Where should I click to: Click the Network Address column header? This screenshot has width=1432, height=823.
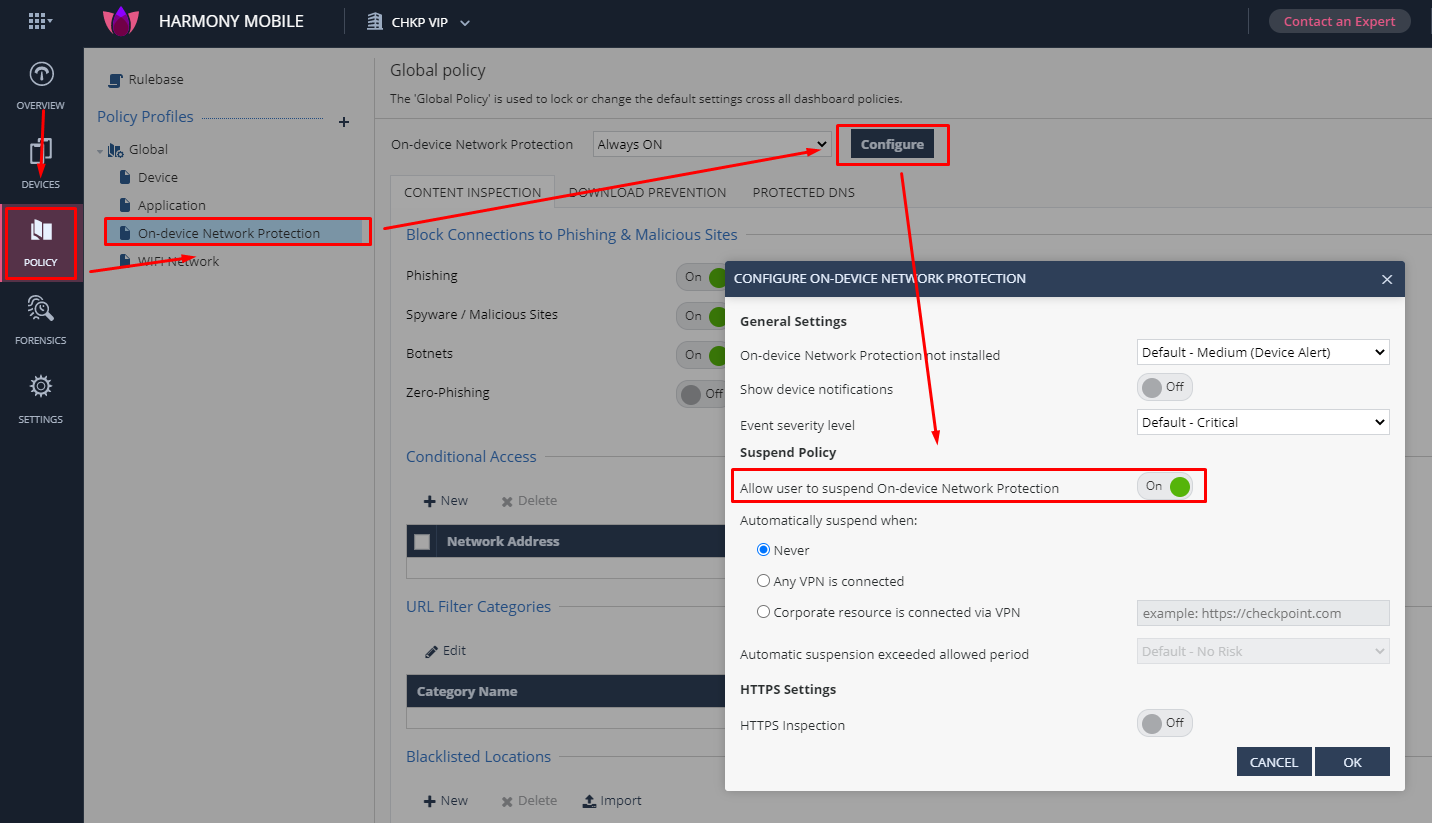click(x=503, y=542)
